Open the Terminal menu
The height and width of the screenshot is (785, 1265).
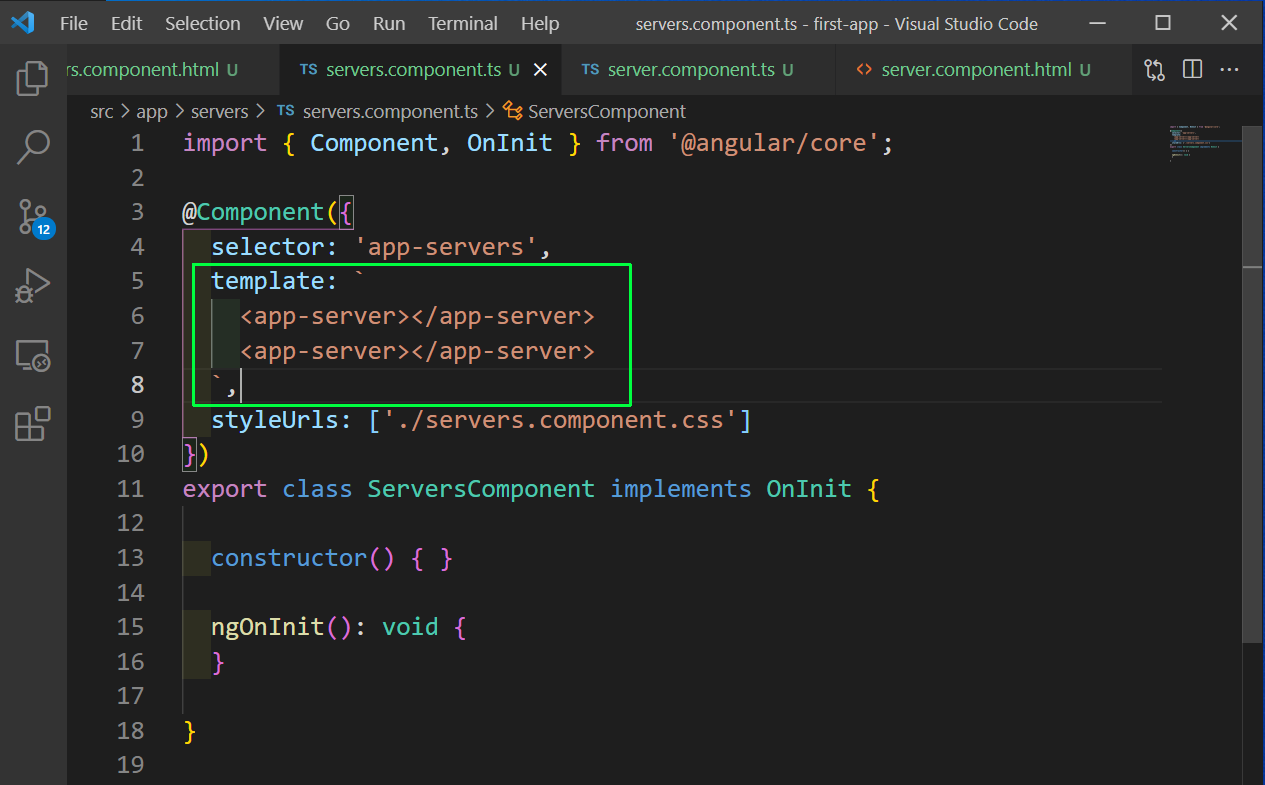[463, 23]
